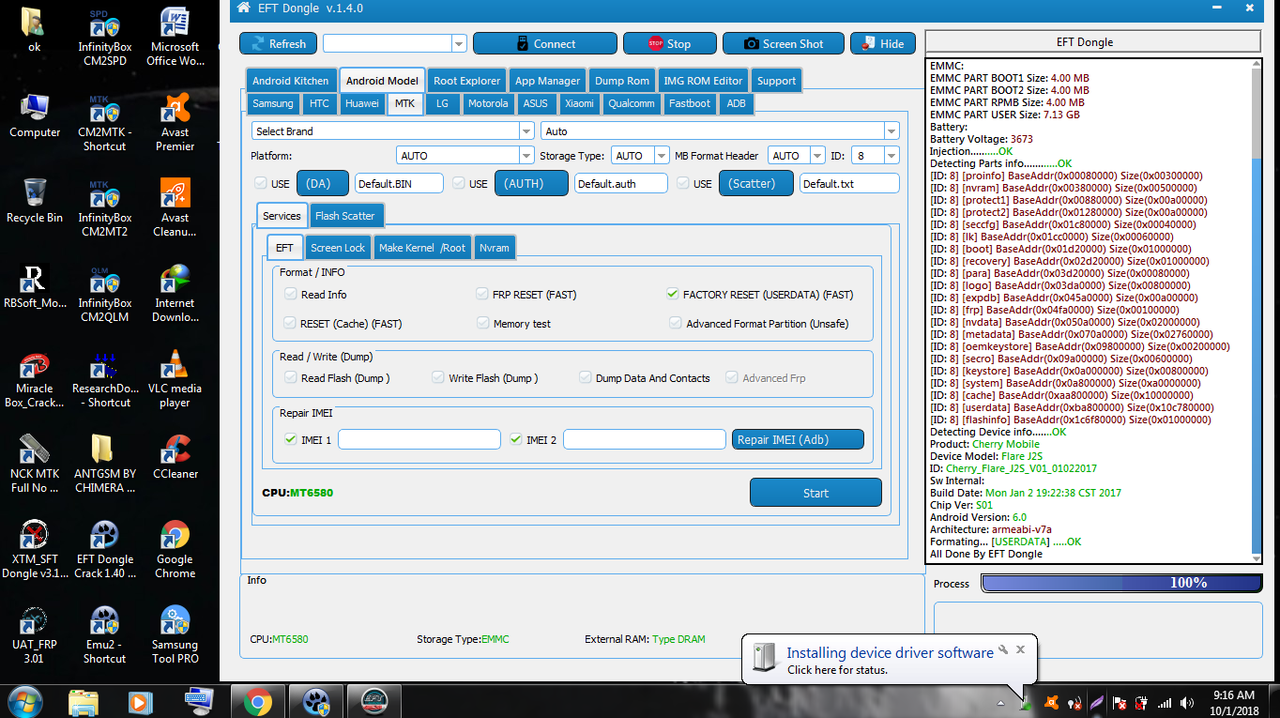Open the Recycle Bin
Viewport: 1280px width, 718px height.
pos(34,200)
